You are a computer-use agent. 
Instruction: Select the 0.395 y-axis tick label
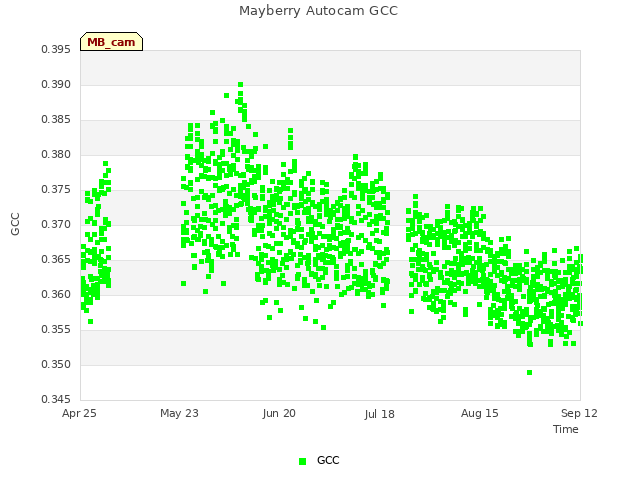coord(56,49)
